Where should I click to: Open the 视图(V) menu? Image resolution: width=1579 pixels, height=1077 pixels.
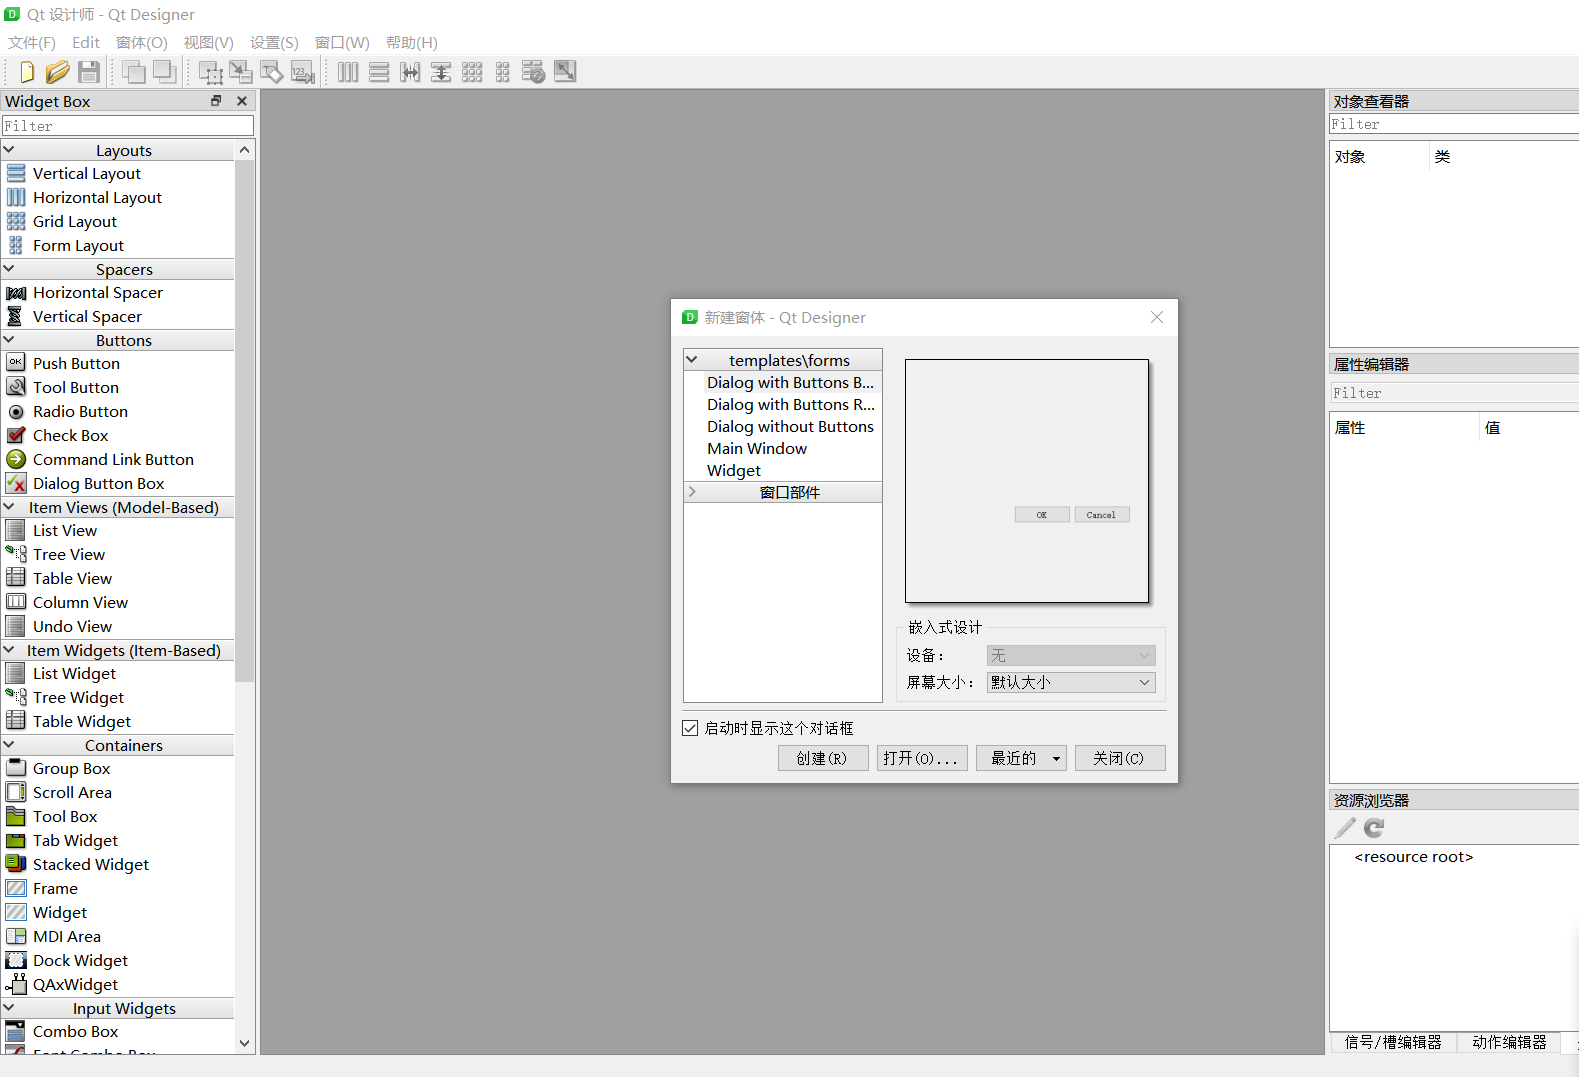tap(208, 42)
